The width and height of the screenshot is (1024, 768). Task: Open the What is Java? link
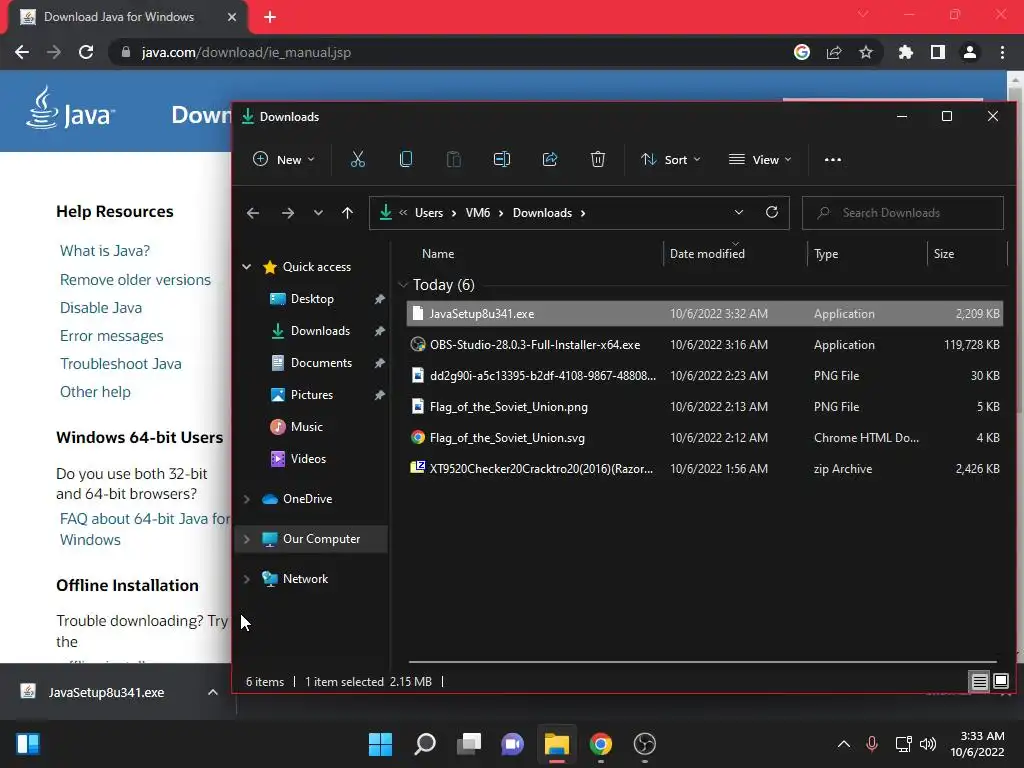point(104,251)
